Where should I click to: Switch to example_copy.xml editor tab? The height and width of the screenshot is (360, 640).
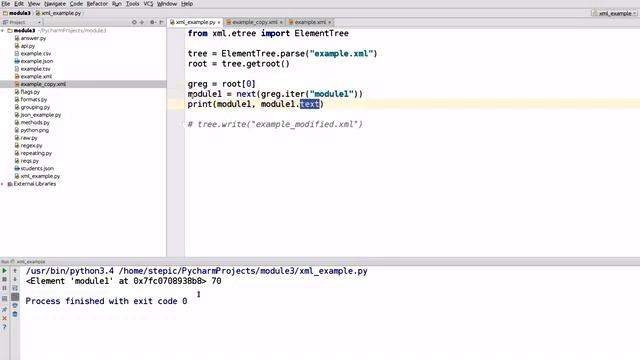pyautogui.click(x=255, y=22)
